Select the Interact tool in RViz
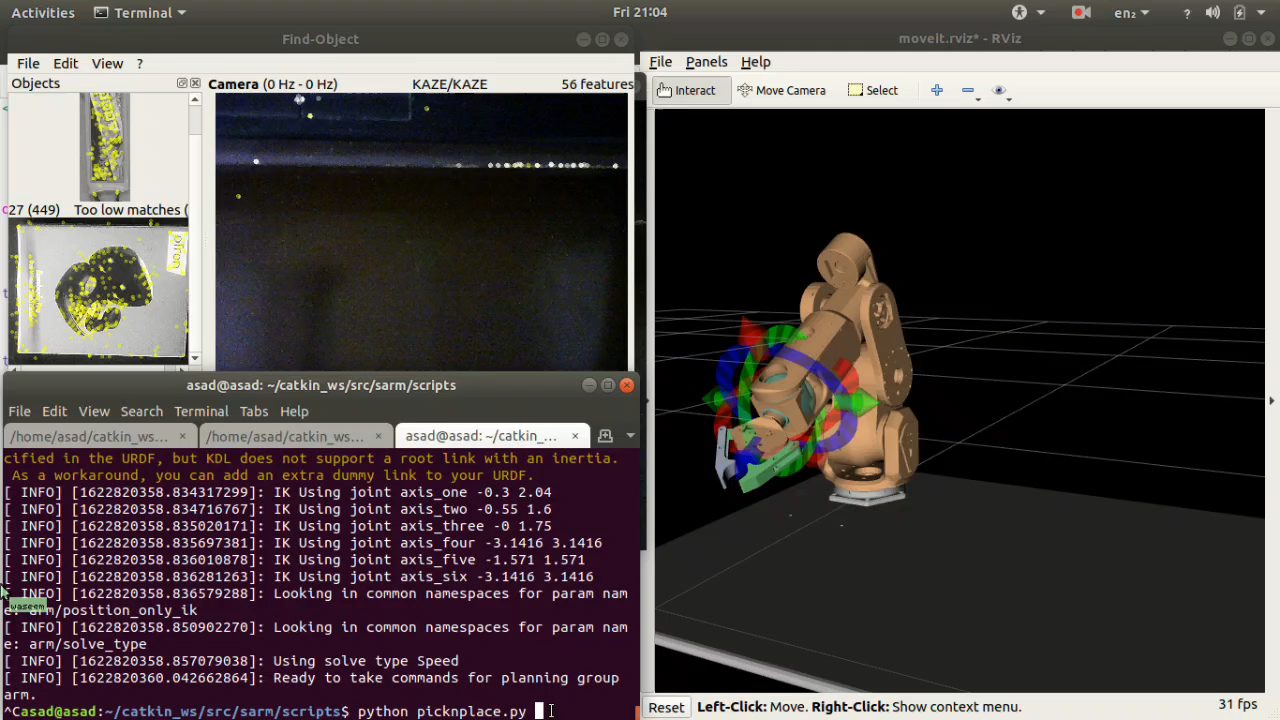The height and width of the screenshot is (720, 1280). coord(687,90)
